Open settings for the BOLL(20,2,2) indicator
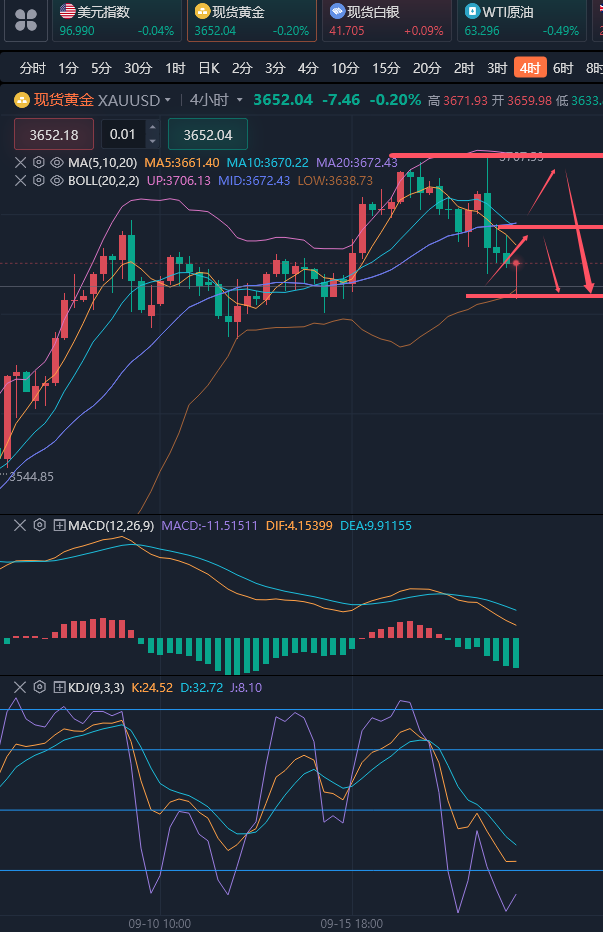 (x=39, y=180)
